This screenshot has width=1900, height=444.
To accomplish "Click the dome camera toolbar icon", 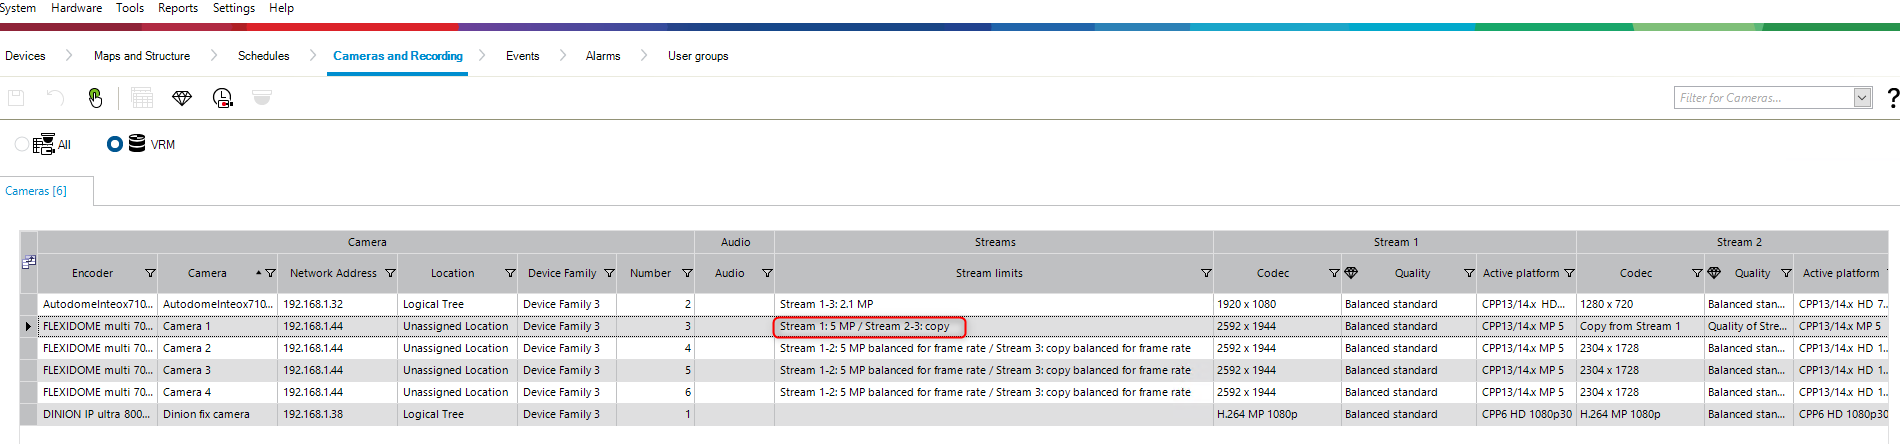I will 262,98.
